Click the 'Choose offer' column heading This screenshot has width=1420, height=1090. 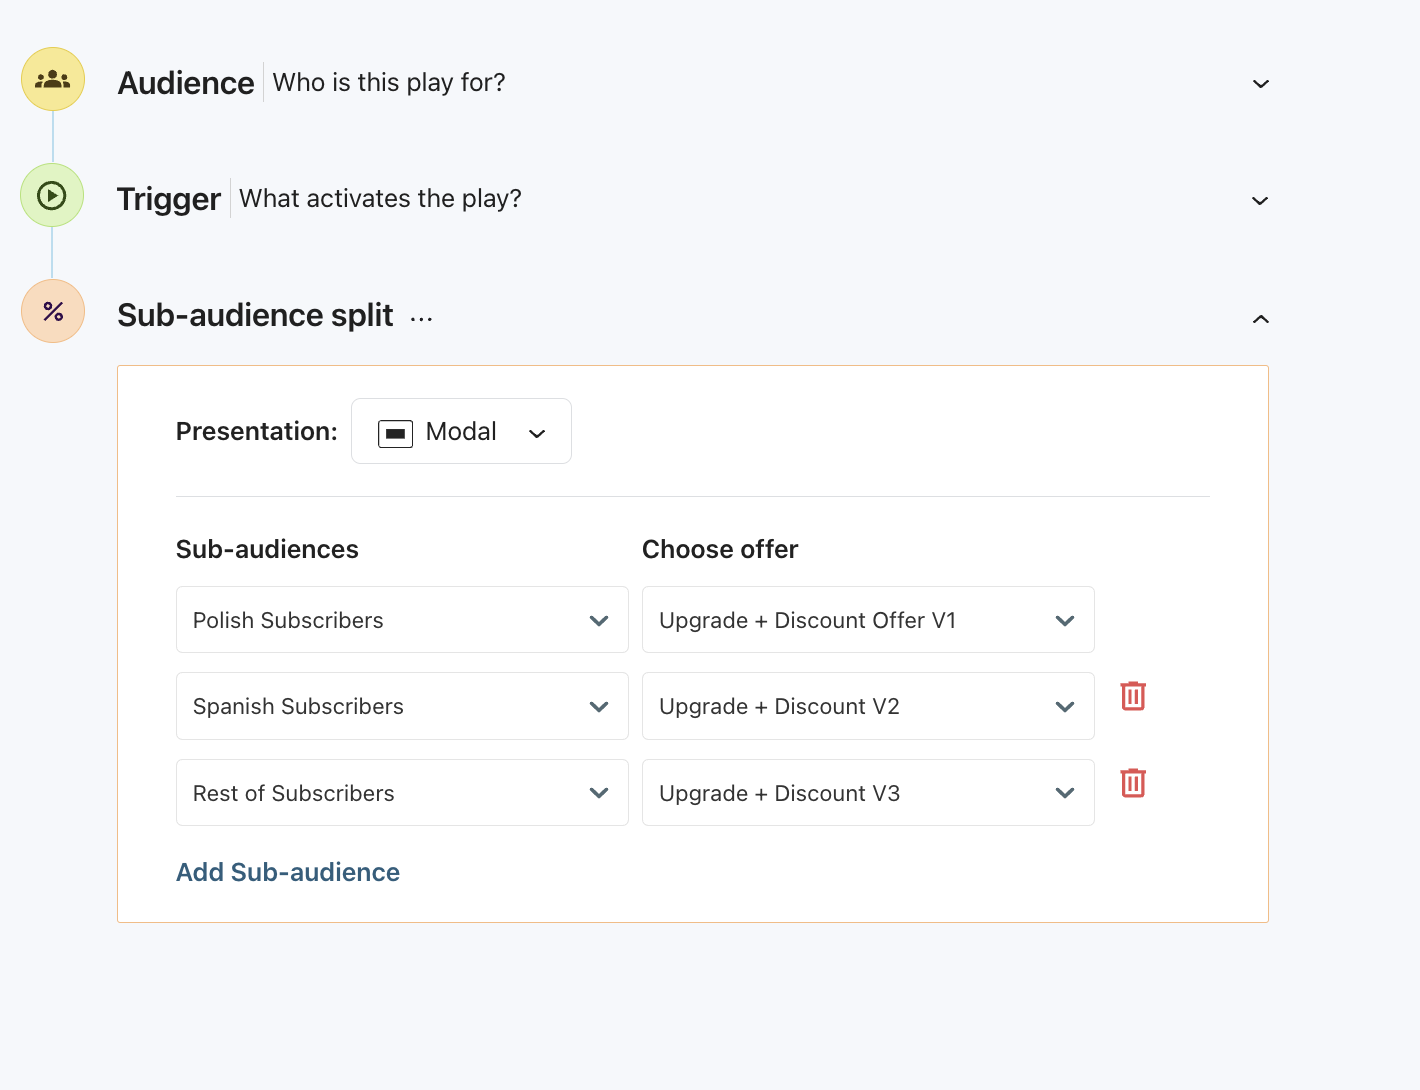720,549
